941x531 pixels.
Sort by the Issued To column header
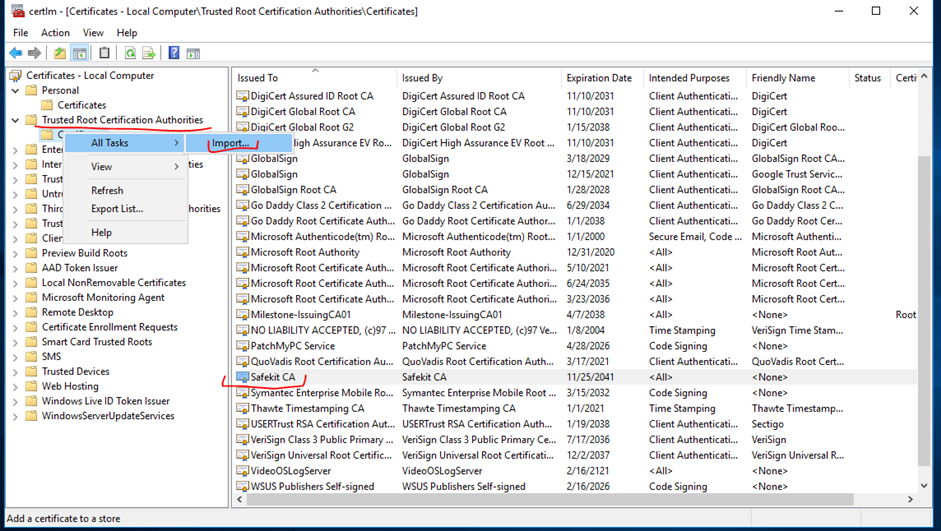tap(315, 78)
